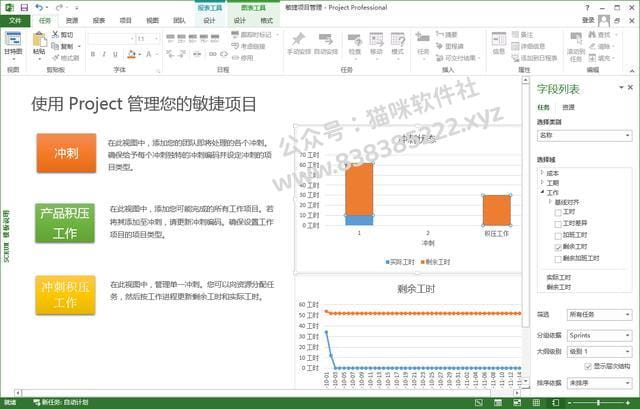Click the 剪切 cut scissors icon

[56, 35]
